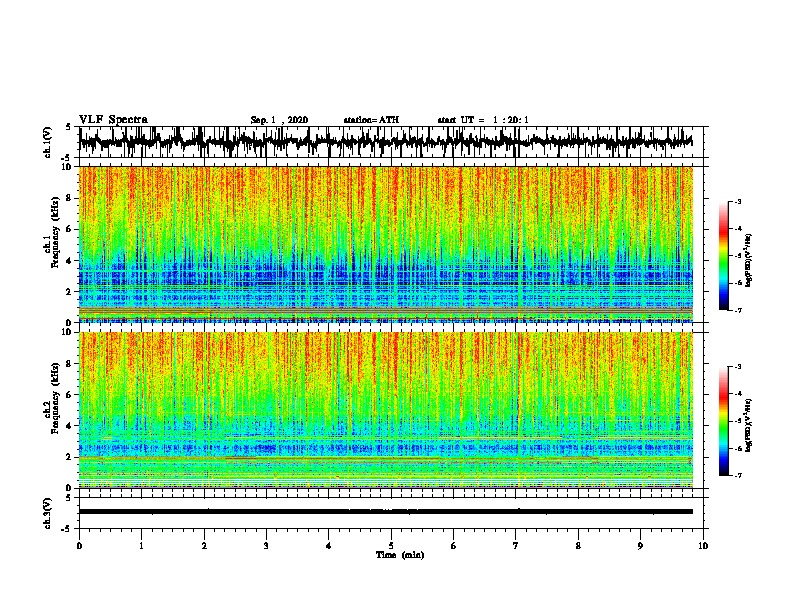Select the "start UT = 1:20:1" text
792x612 pixels.
[x=483, y=120]
